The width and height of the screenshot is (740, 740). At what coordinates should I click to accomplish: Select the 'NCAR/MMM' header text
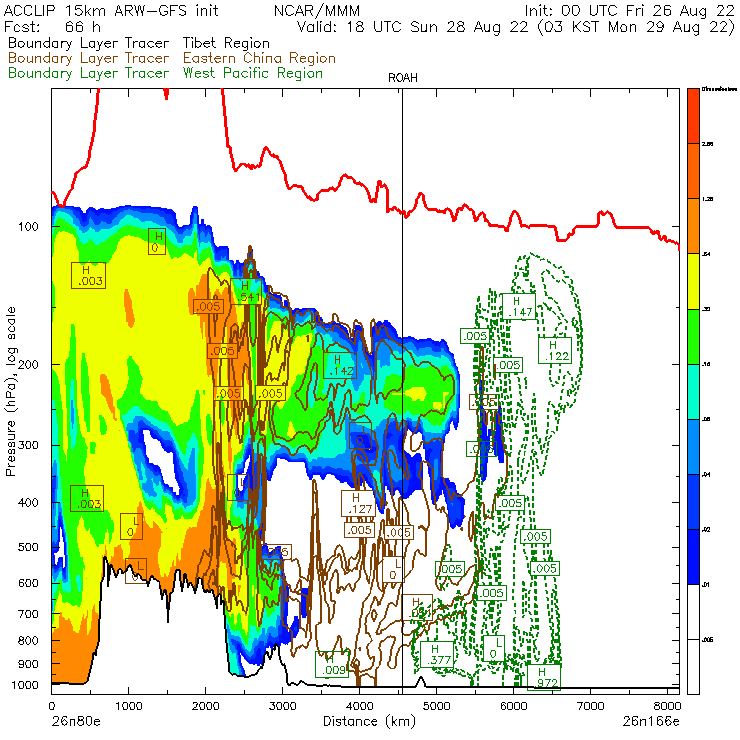pos(317,10)
